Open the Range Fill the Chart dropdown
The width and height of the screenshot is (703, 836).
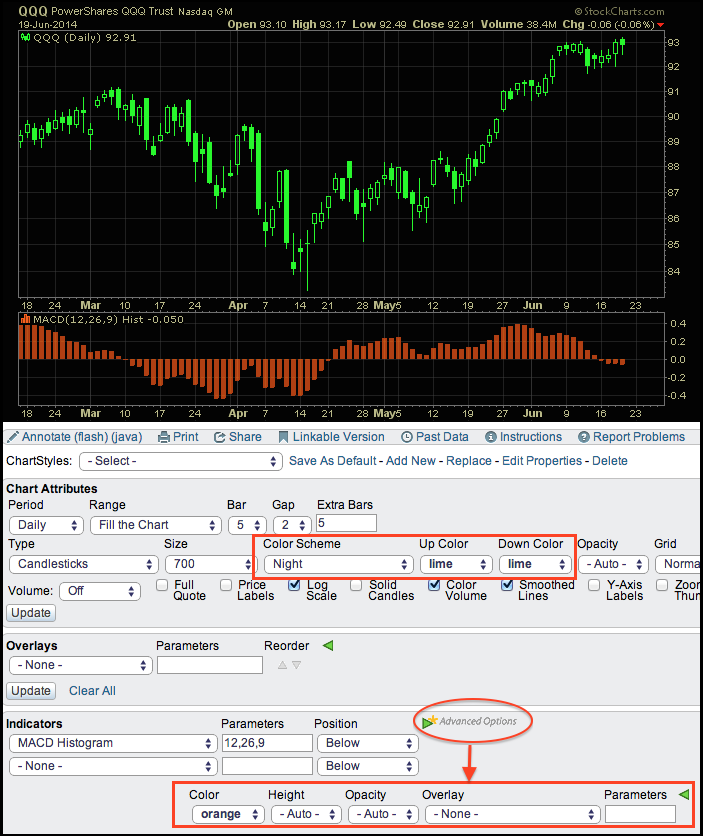(155, 525)
